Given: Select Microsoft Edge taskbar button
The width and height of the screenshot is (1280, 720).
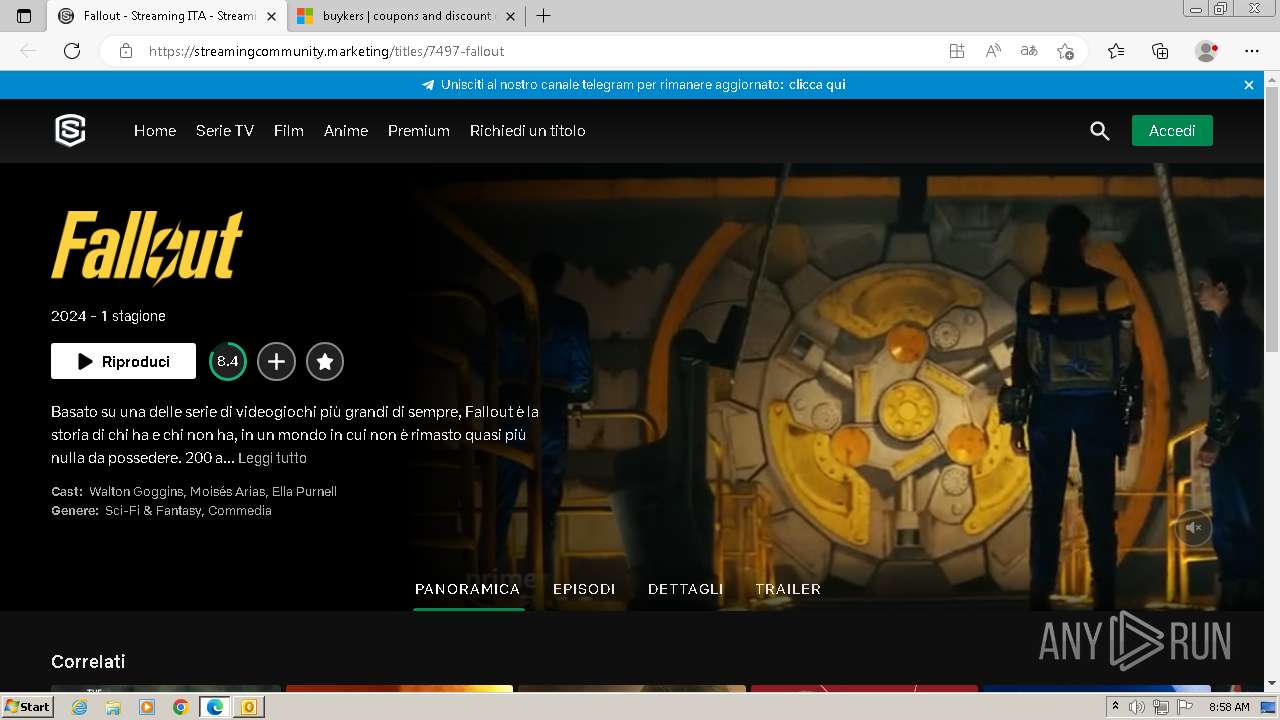Looking at the screenshot, I should click(215, 707).
